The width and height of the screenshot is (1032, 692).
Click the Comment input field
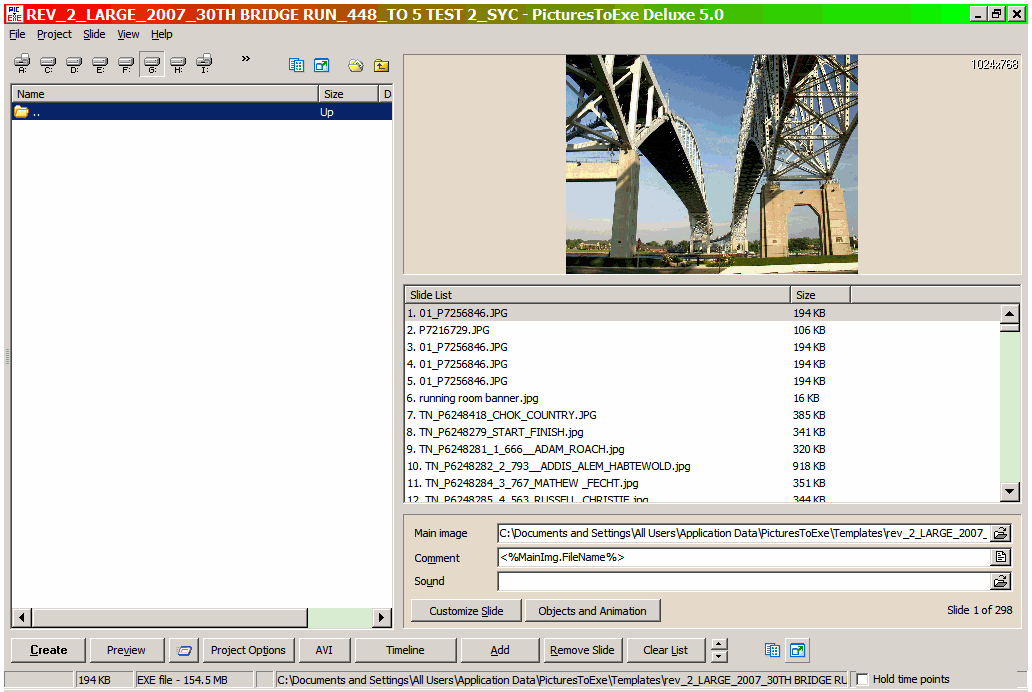(742, 558)
